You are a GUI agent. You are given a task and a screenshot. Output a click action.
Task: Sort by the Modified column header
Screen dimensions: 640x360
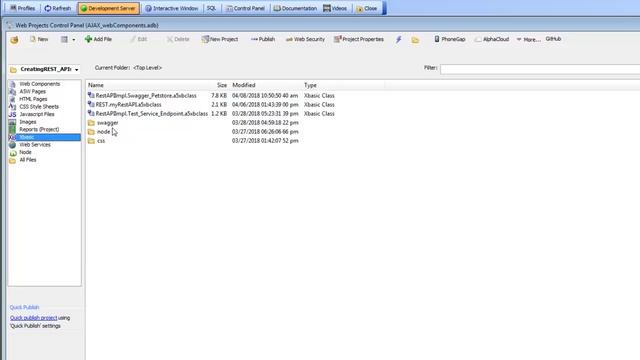pos(244,85)
